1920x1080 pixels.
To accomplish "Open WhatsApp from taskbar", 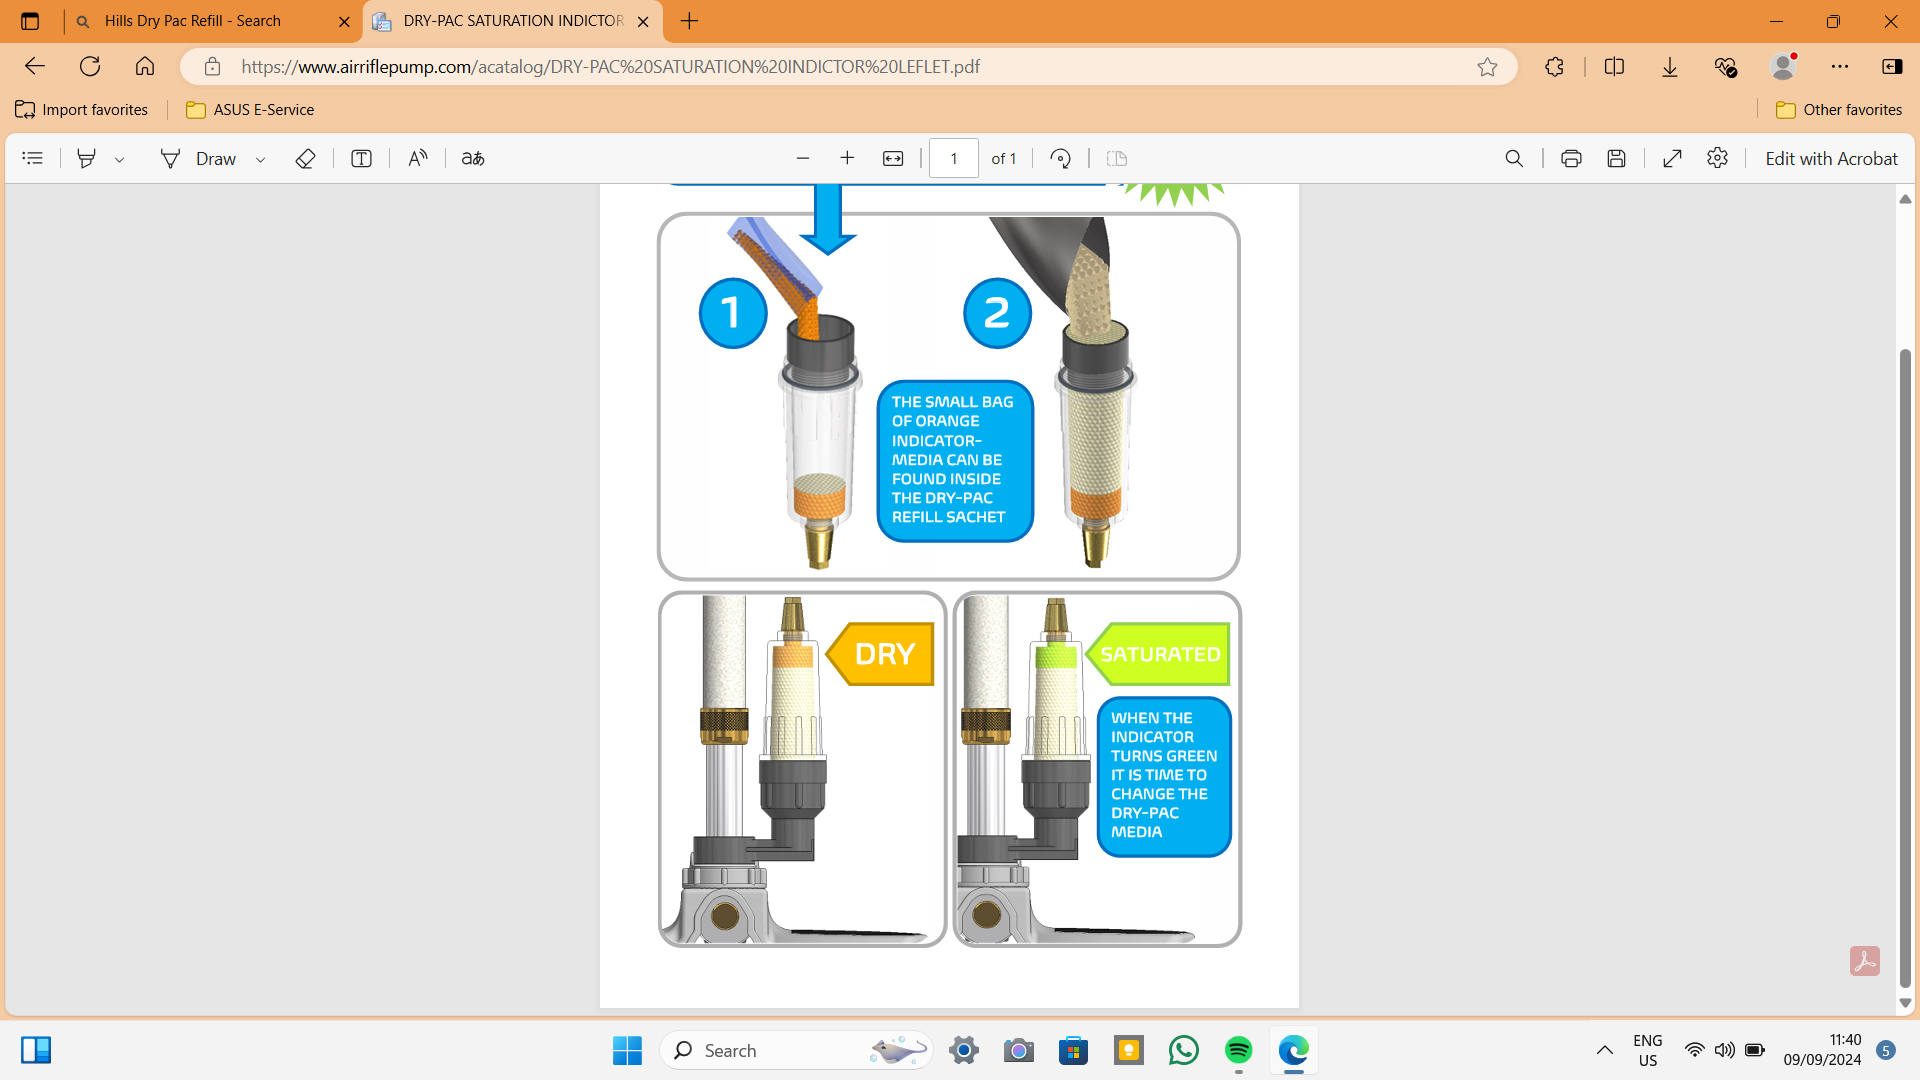I will click(x=1184, y=1050).
